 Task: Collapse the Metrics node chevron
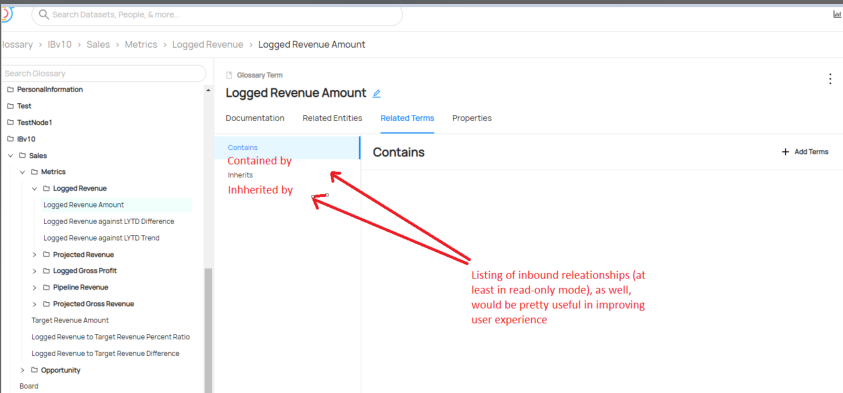click(22, 172)
